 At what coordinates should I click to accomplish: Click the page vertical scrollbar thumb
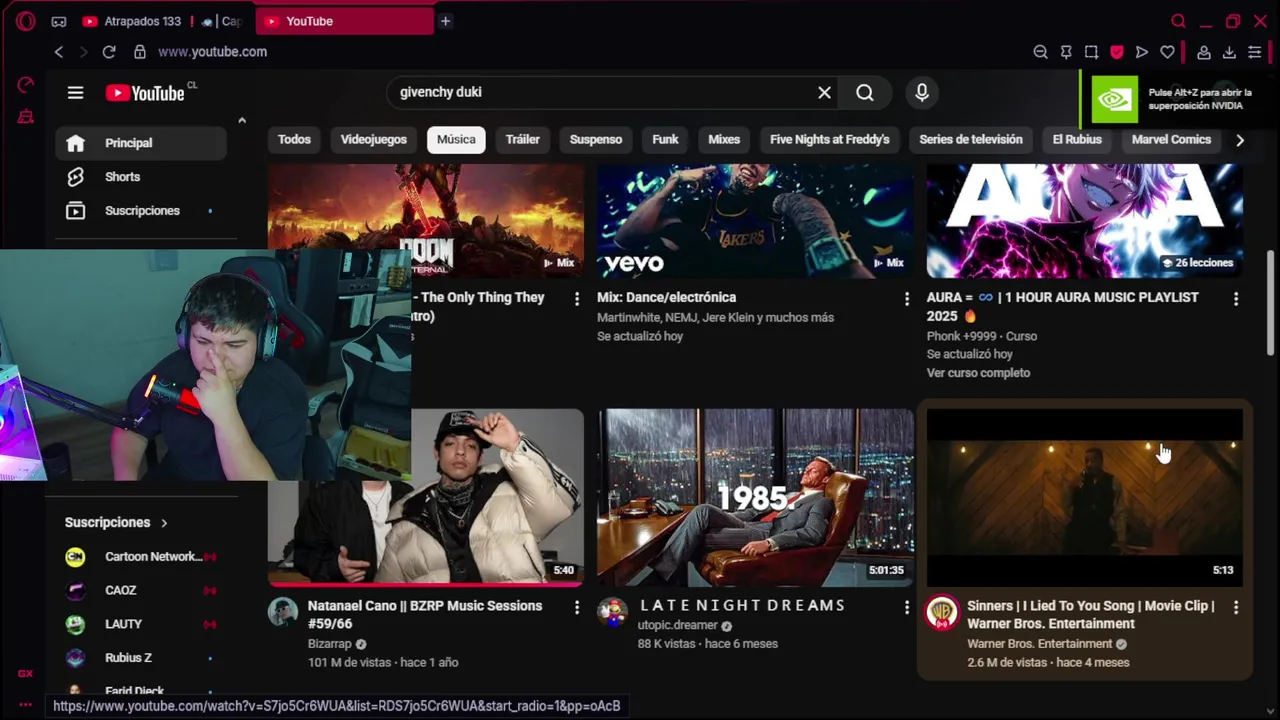(x=1271, y=301)
